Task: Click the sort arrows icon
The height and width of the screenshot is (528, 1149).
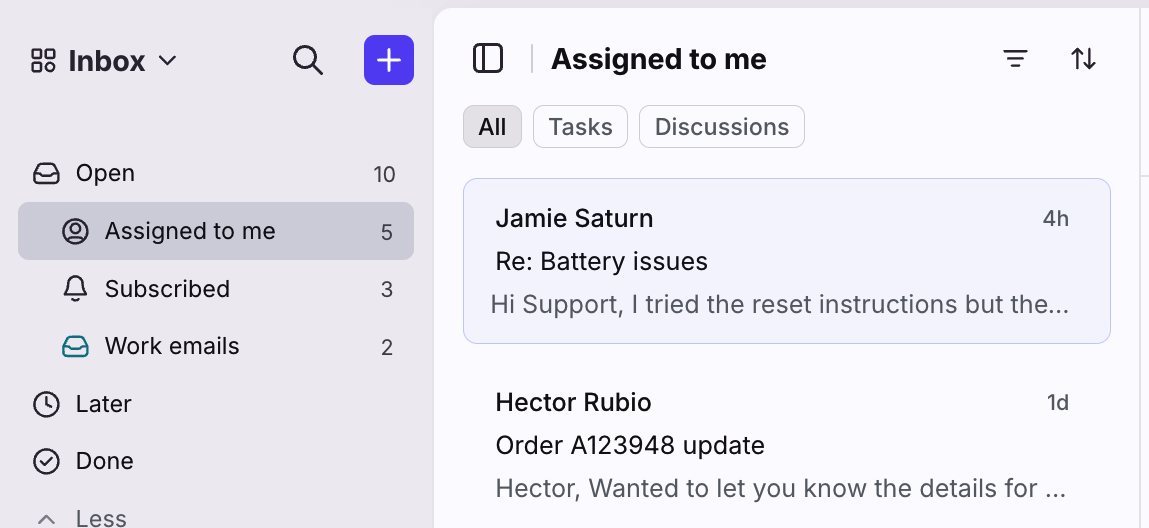Action: pyautogui.click(x=1083, y=59)
